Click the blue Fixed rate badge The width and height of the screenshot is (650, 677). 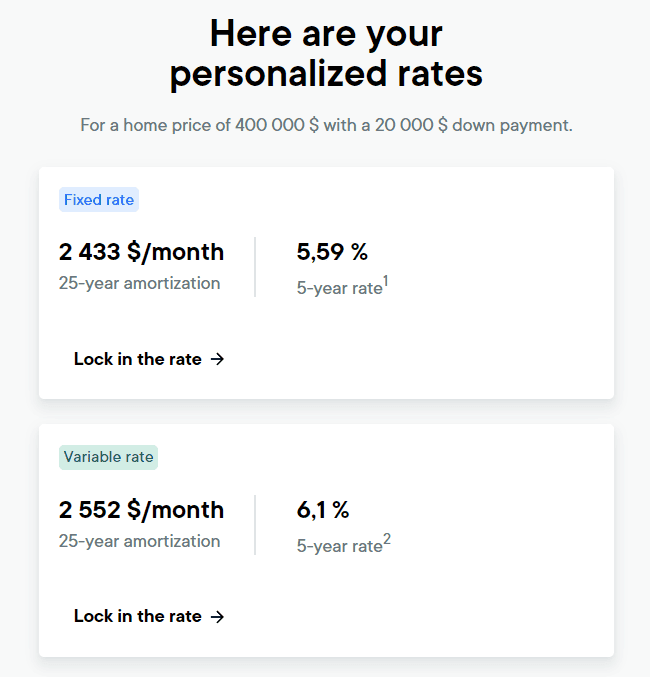[x=98, y=200]
